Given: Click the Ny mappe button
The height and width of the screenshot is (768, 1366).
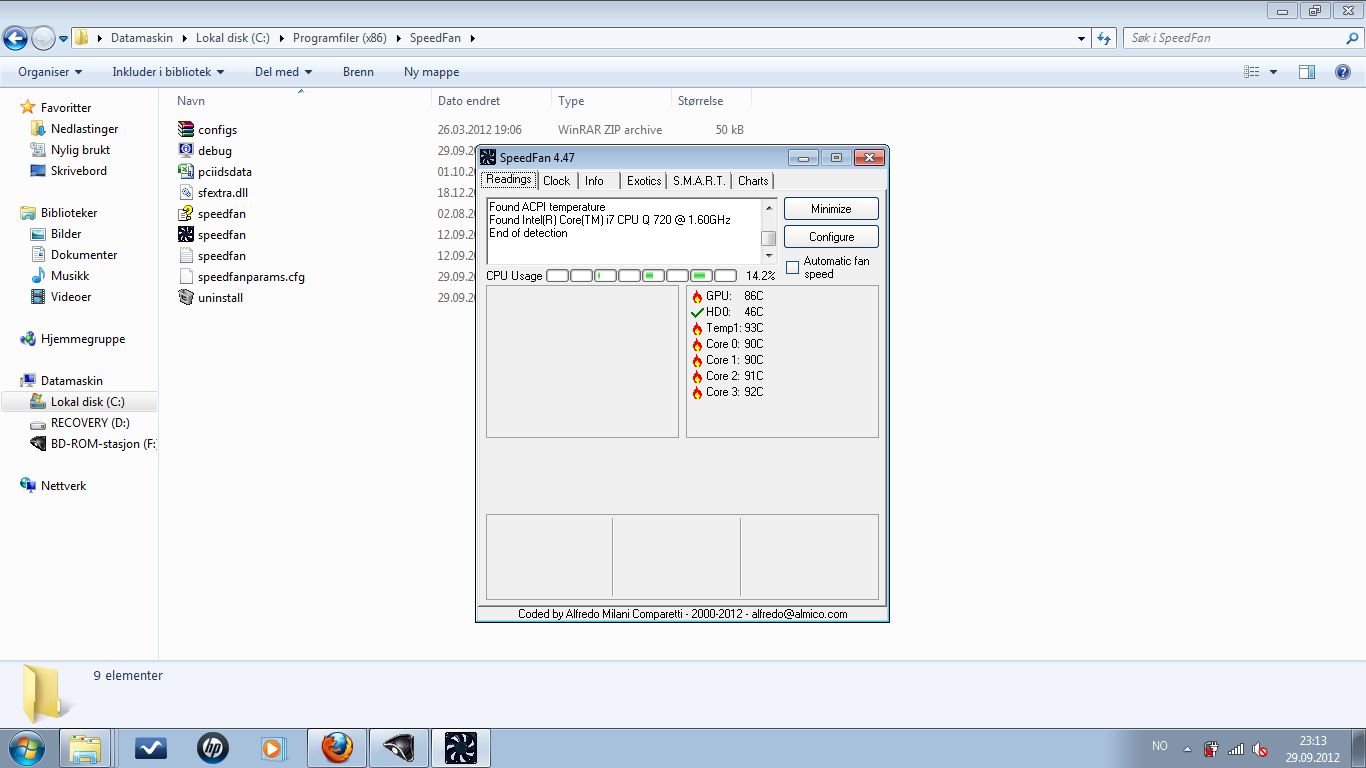Looking at the screenshot, I should [x=432, y=72].
